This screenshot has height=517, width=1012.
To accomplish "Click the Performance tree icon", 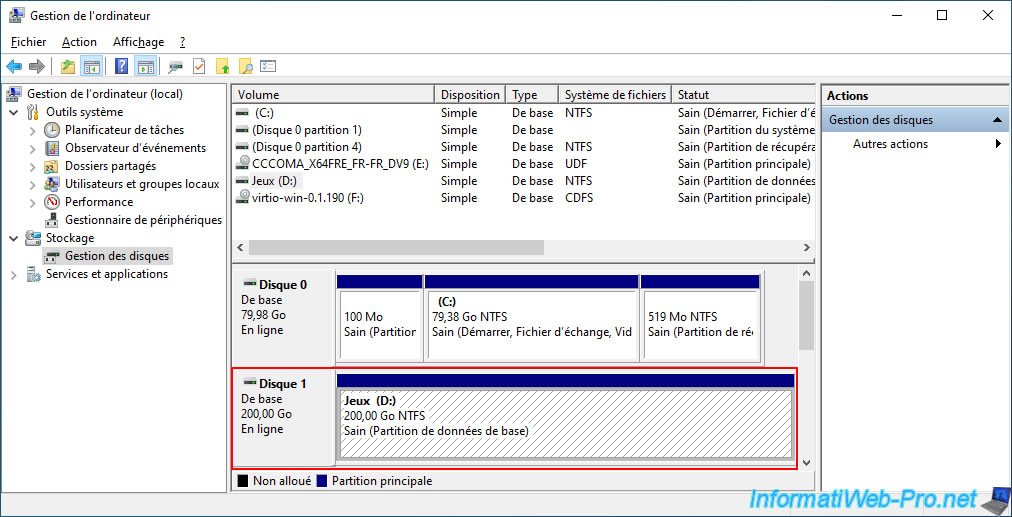I will click(x=52, y=202).
